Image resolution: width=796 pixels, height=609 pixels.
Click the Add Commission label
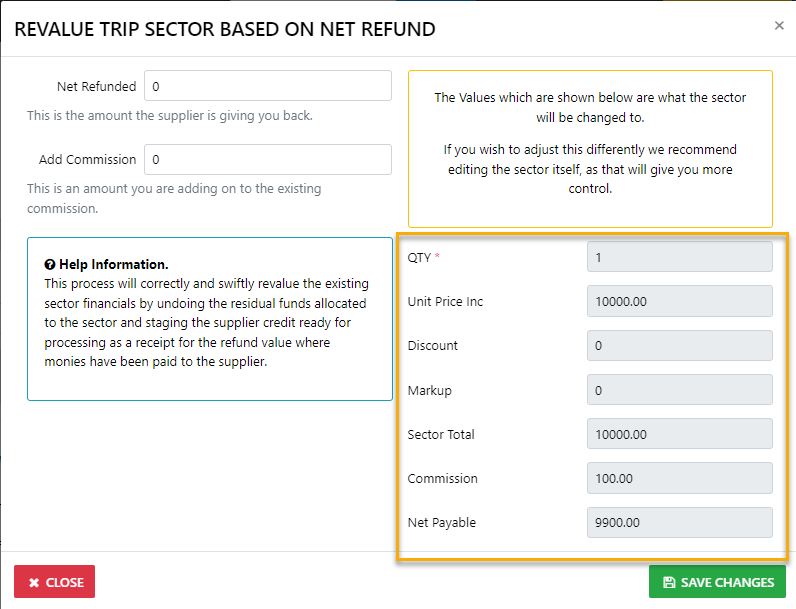tap(87, 160)
